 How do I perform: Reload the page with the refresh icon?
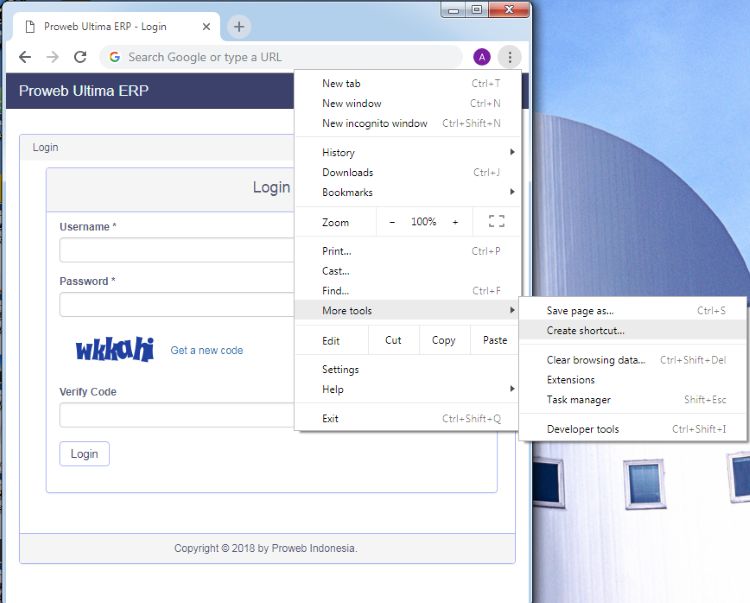pos(80,57)
